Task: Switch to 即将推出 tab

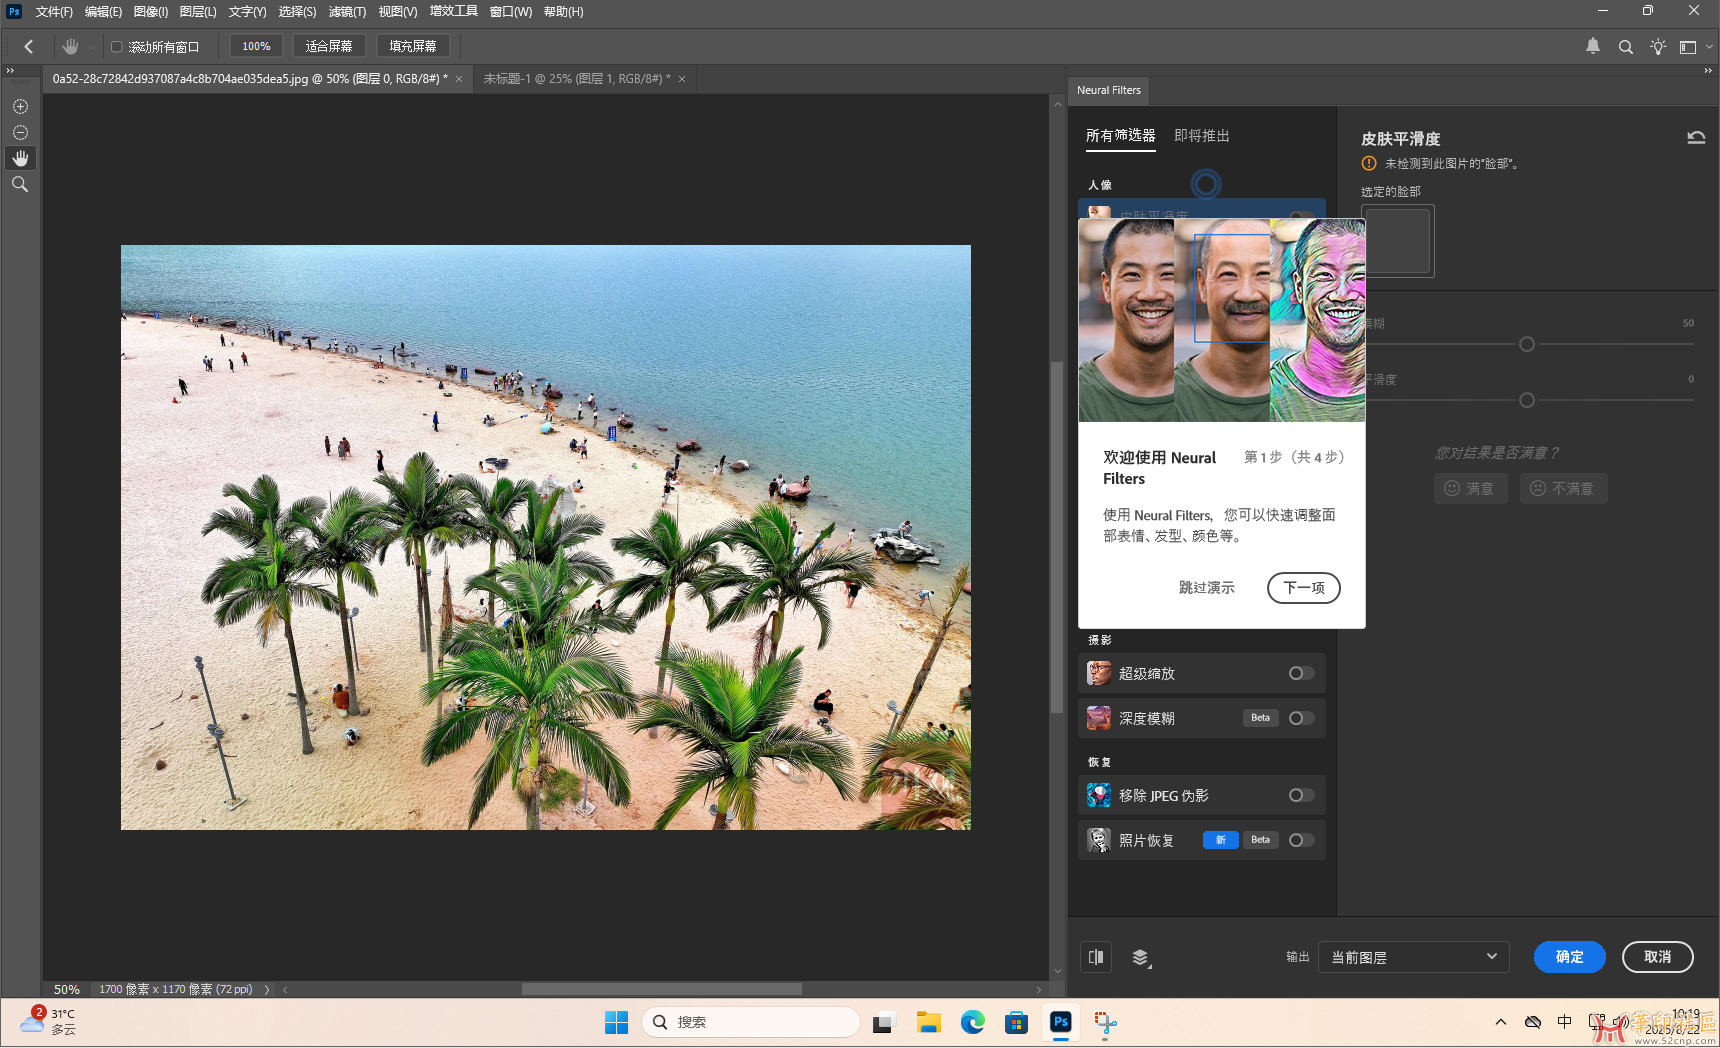Action: [x=1201, y=135]
